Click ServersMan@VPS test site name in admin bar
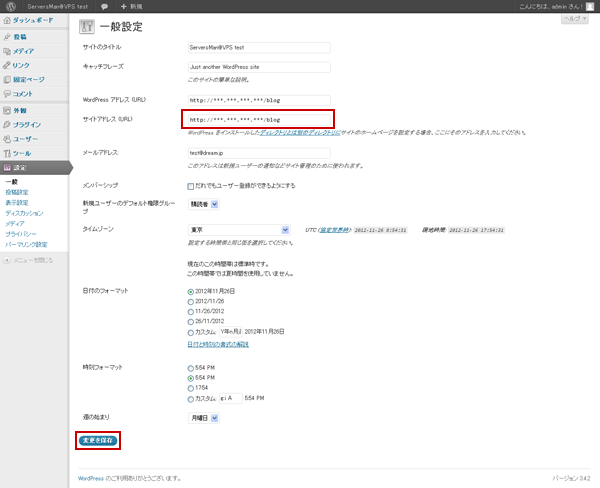Viewport: 600px width, 488px height. coord(57,7)
